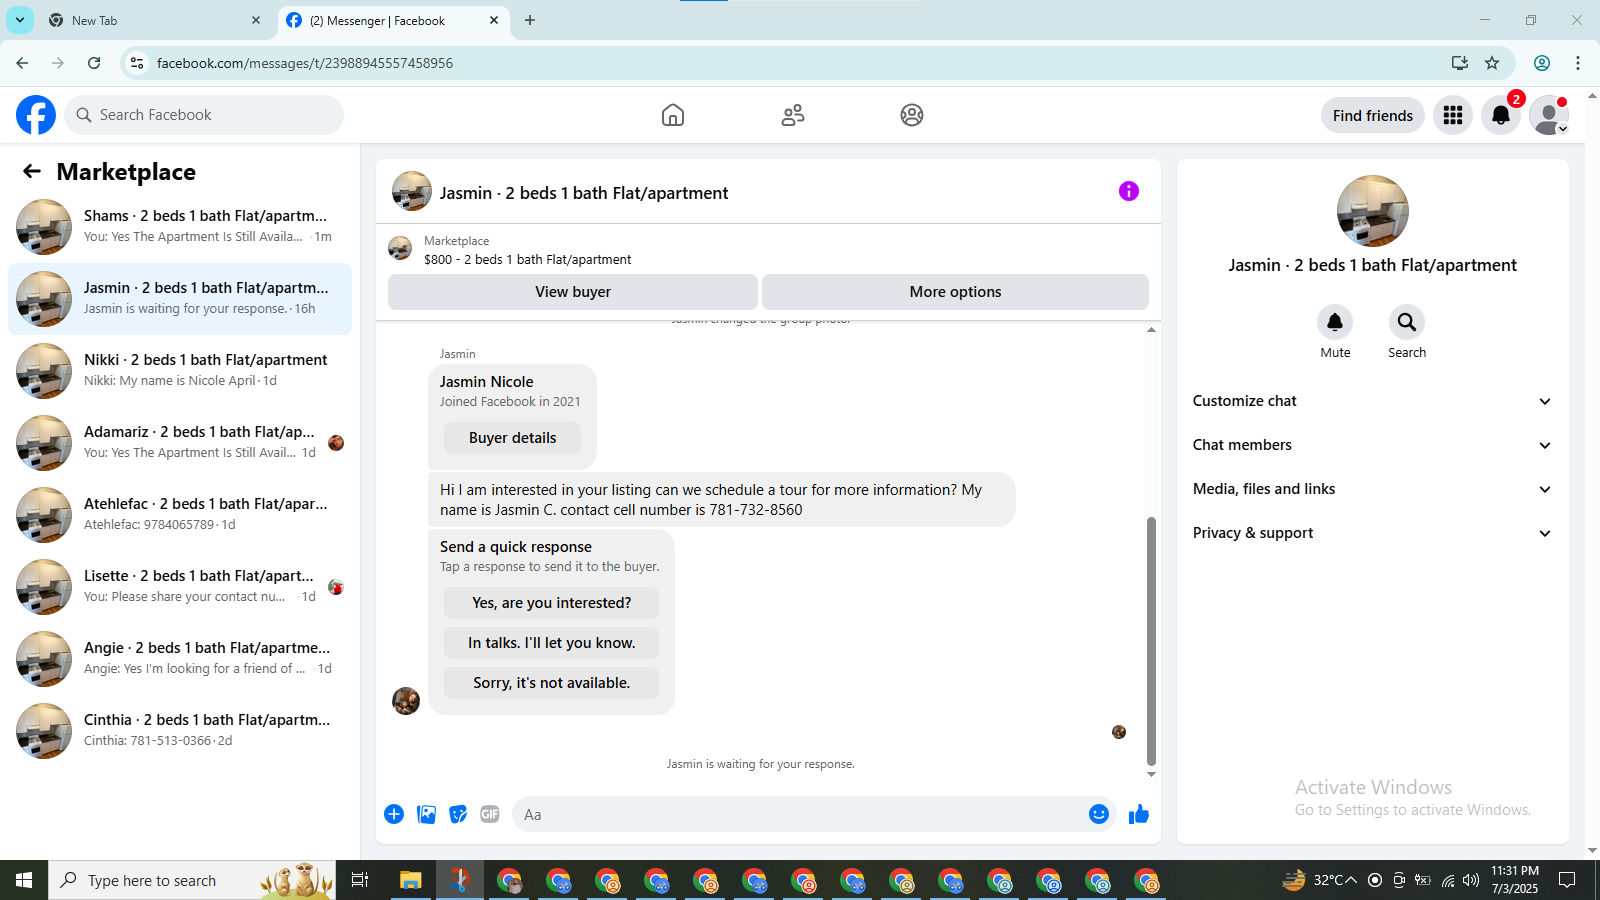The image size is (1600, 900).
Task: Open the $800 listing link under Marketplace
Action: pos(527,259)
